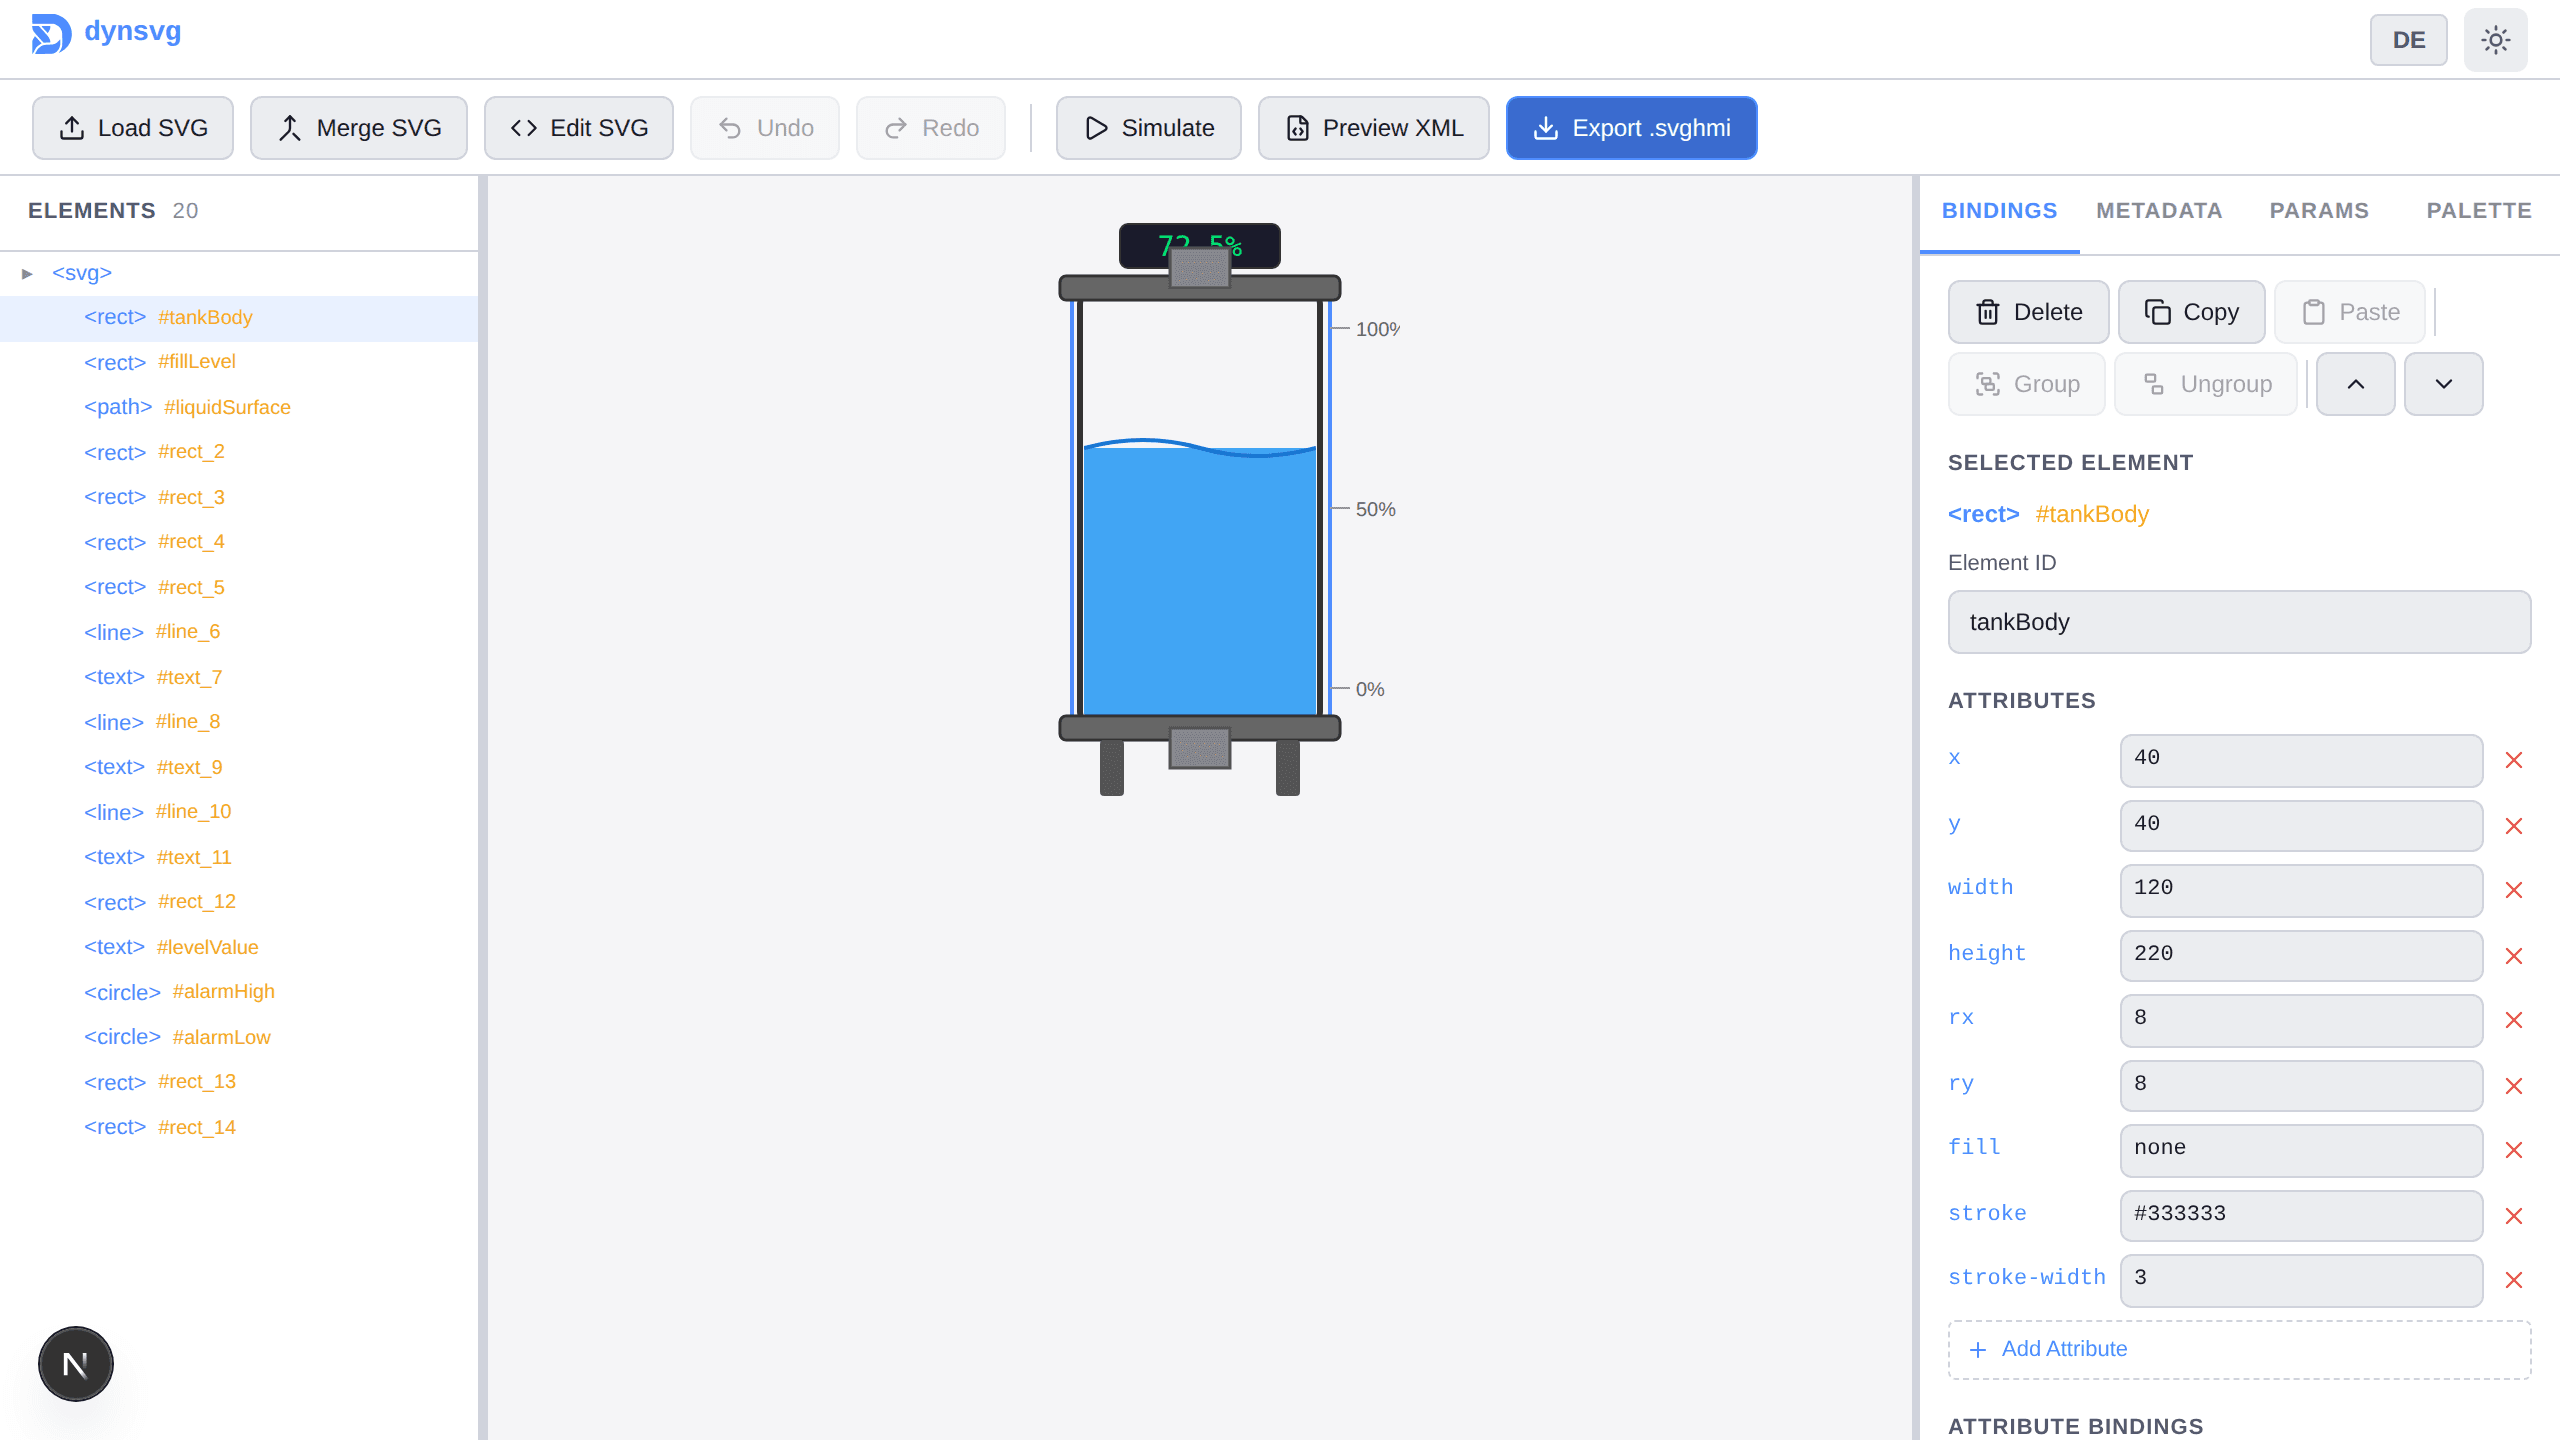This screenshot has height=1440, width=2560.
Task: Select the Merge SVG tool
Action: (358, 127)
